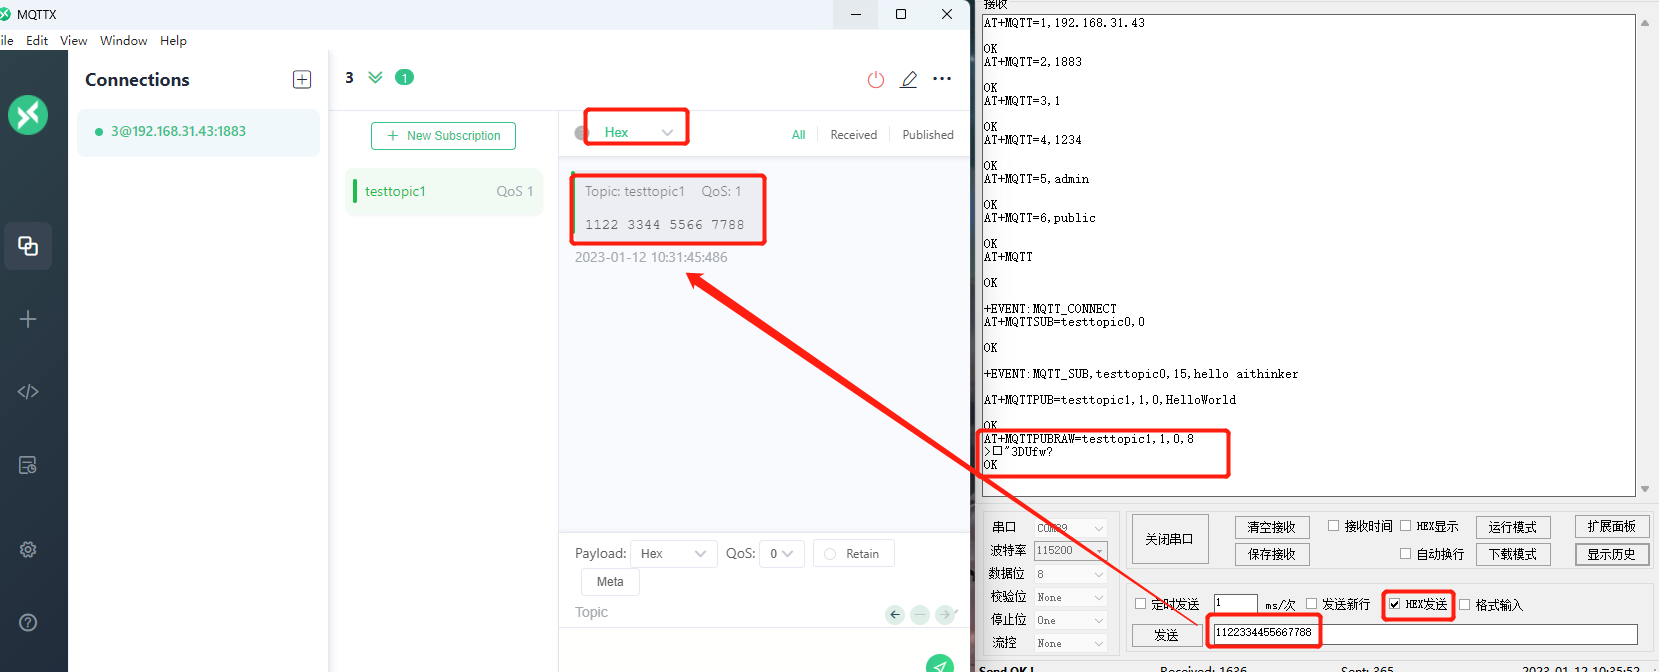Click the 显示历史 button

point(1612,554)
